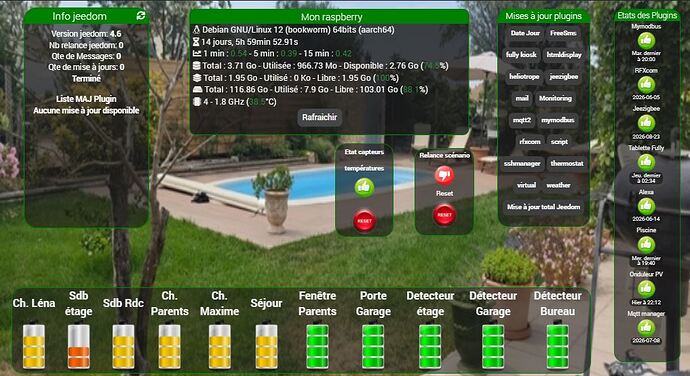Click the Total : 3.71 Go memory line
690x376 pixels.
[320, 66]
